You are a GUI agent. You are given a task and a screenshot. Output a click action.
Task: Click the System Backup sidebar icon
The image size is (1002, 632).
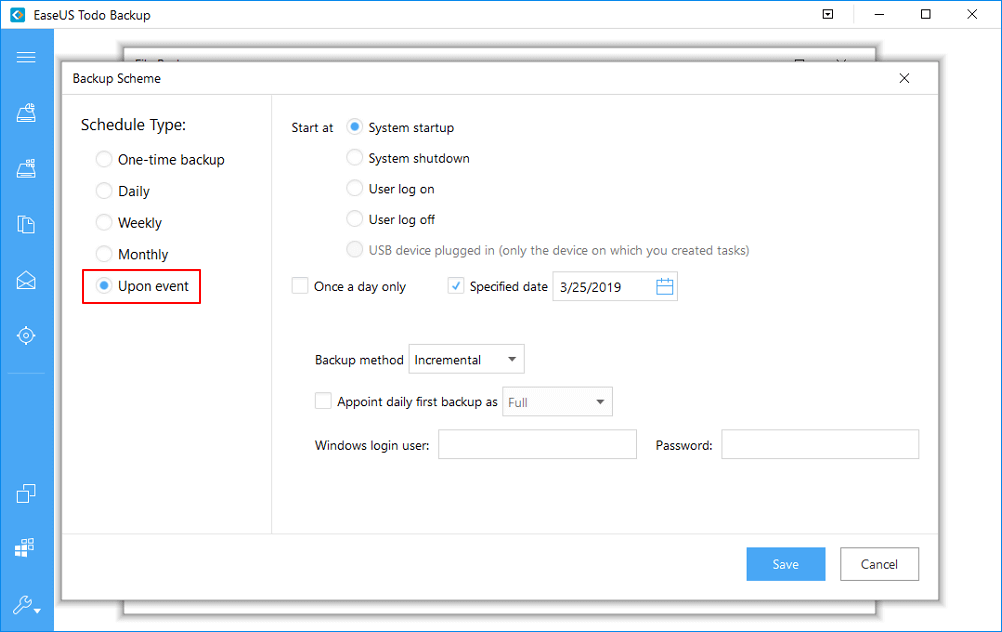pos(26,169)
